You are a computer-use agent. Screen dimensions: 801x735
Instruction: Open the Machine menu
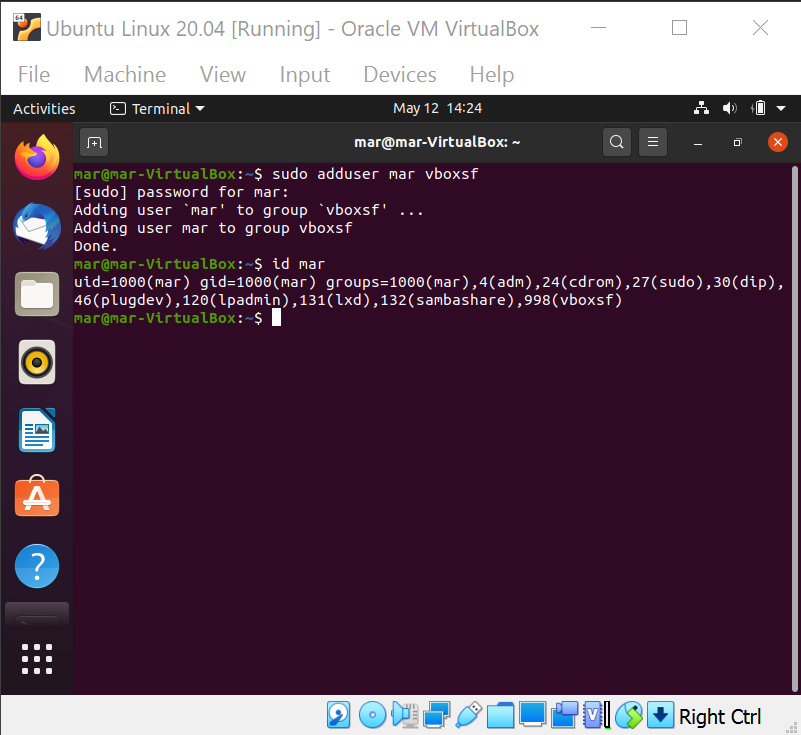click(124, 74)
